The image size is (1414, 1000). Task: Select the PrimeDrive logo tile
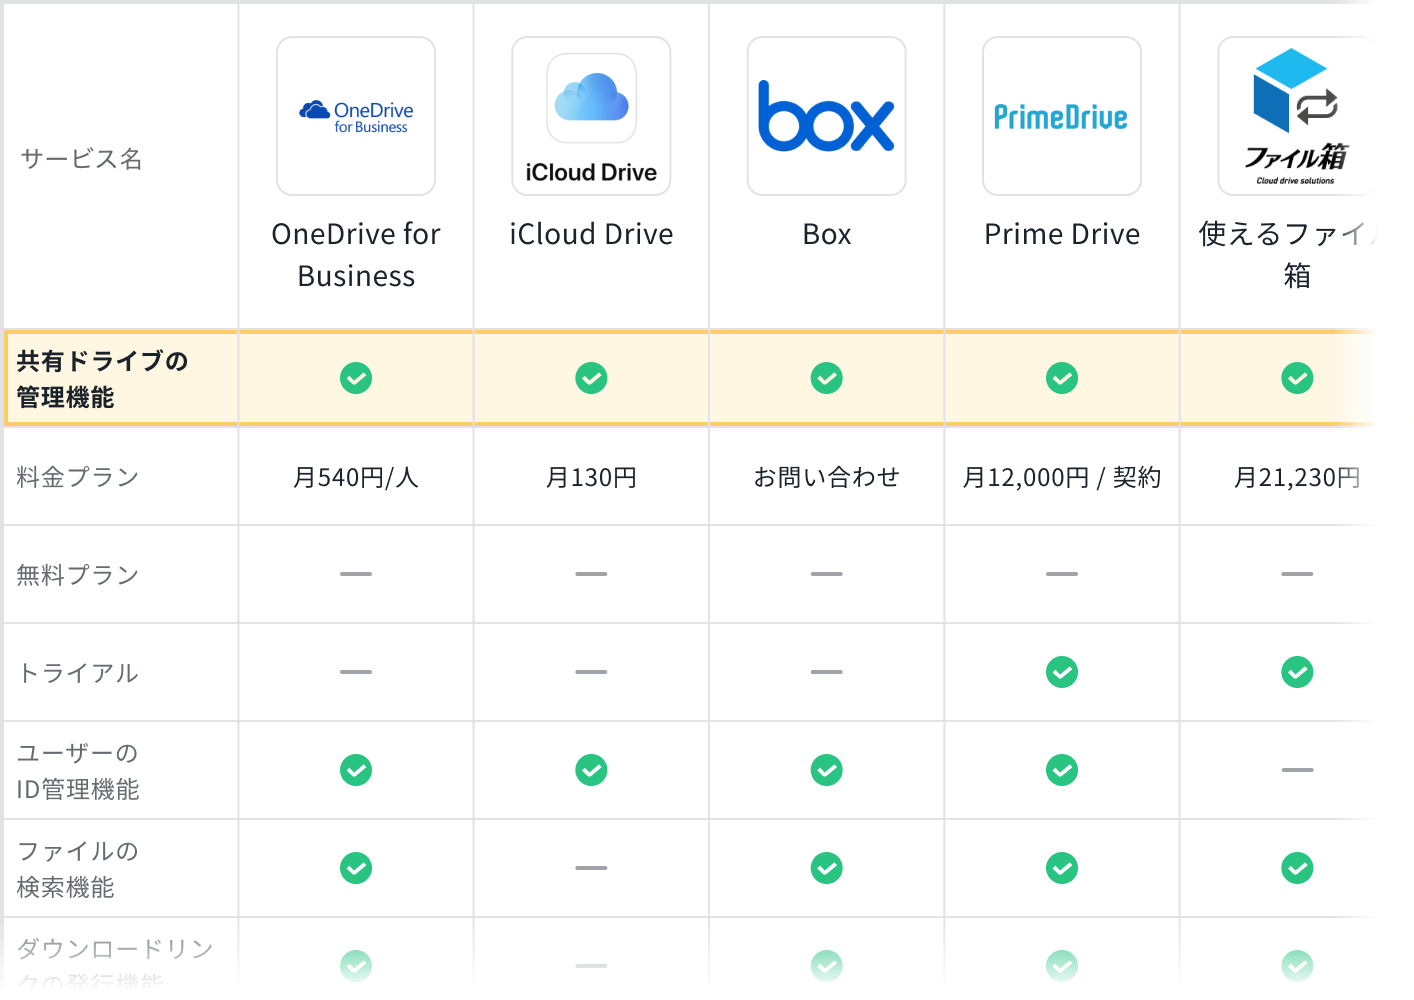pos(1061,116)
